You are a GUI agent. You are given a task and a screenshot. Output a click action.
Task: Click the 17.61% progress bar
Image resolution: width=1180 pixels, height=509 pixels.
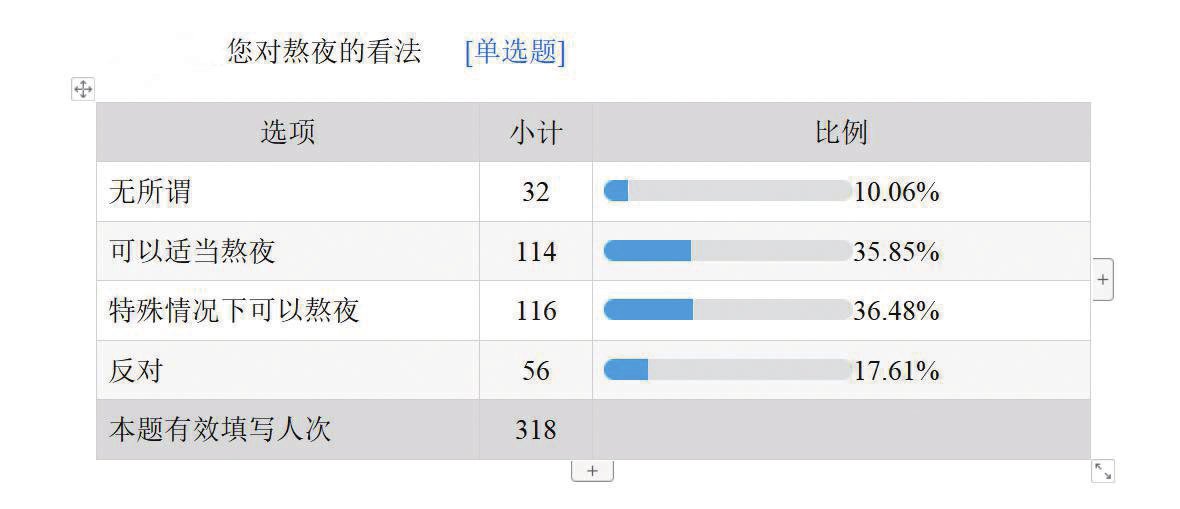[727, 370]
